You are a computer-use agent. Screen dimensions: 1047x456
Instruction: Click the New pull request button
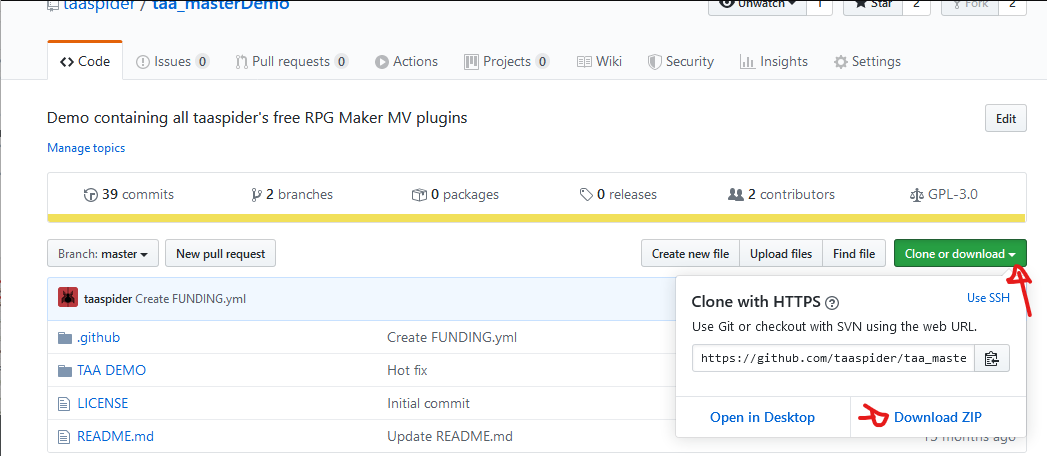(220, 254)
